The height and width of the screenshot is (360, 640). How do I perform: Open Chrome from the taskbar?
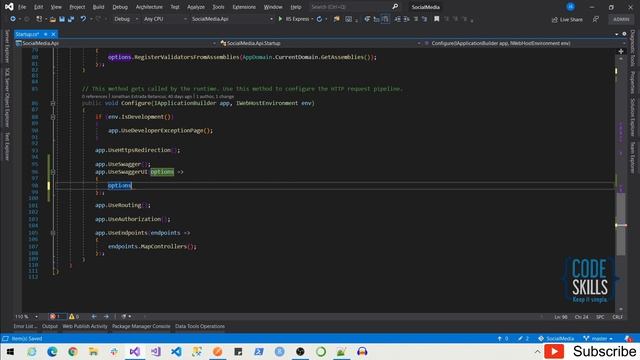tap(73, 351)
